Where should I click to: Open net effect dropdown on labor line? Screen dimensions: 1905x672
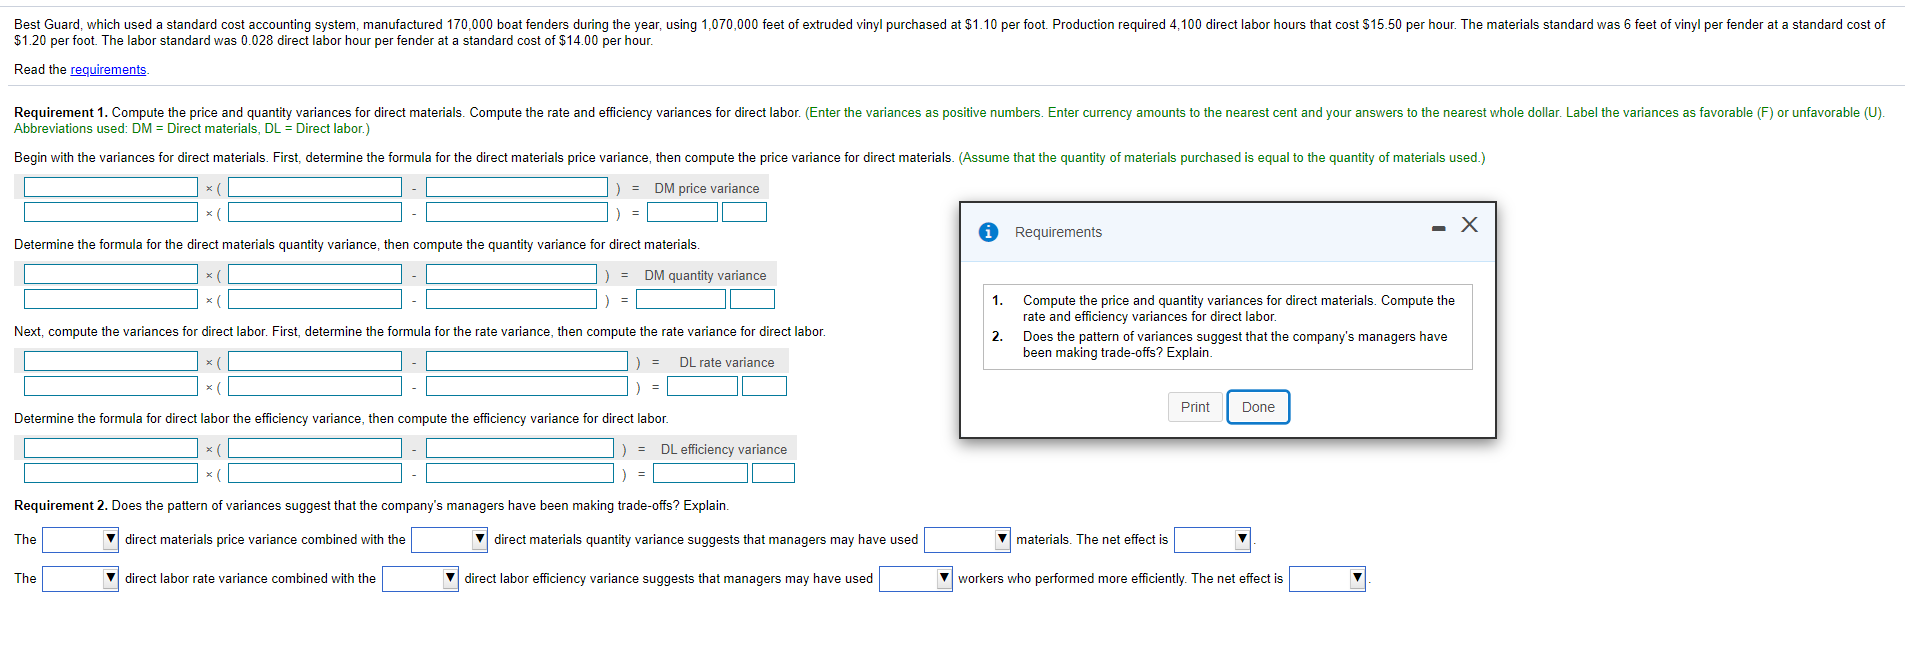(1327, 579)
